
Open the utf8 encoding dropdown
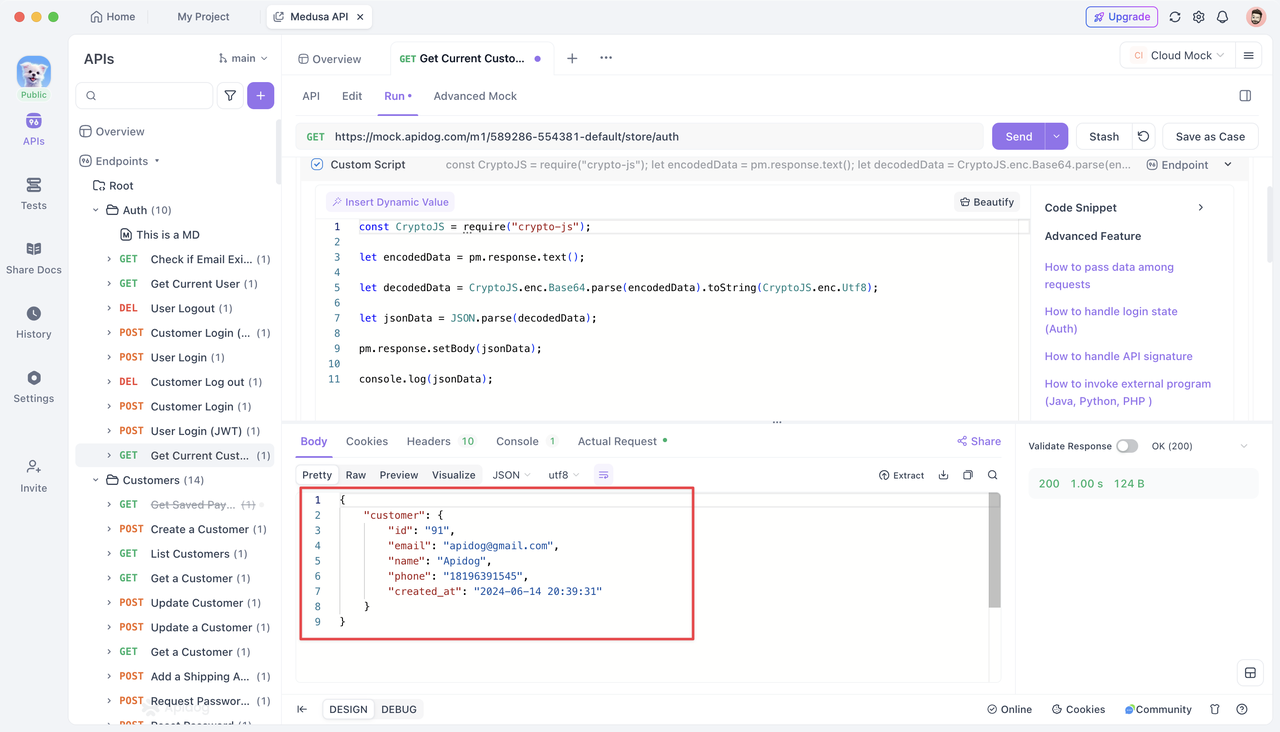564,475
